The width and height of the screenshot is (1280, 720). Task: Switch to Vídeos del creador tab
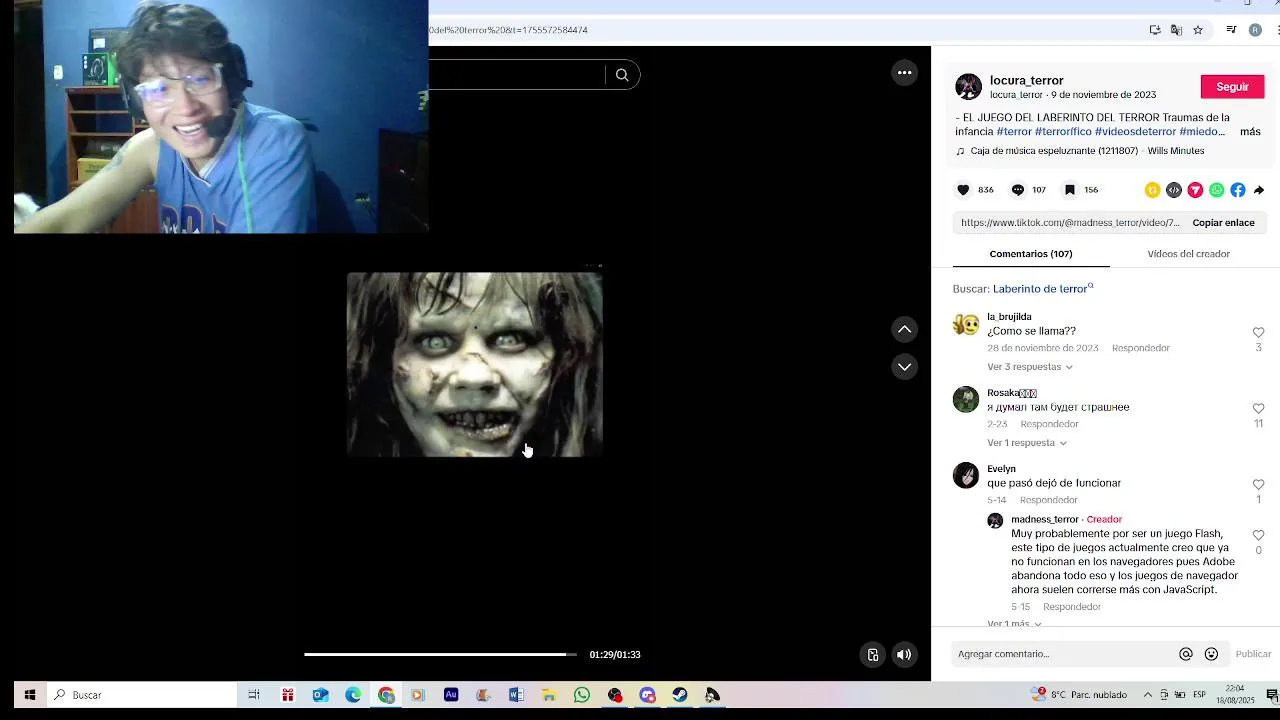1188,254
